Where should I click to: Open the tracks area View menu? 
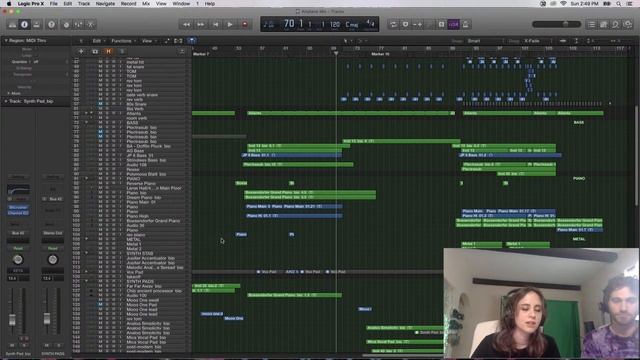click(x=149, y=41)
